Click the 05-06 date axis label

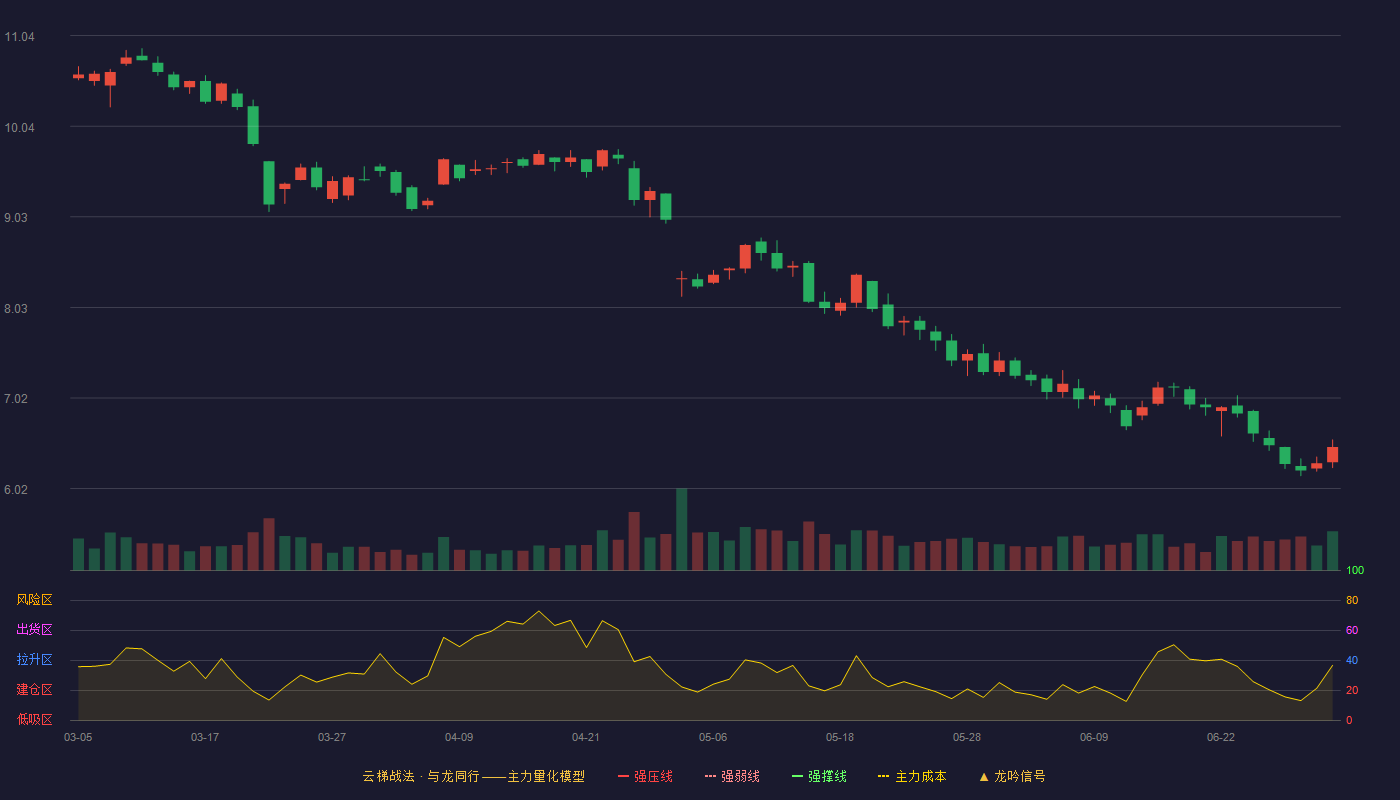[713, 737]
